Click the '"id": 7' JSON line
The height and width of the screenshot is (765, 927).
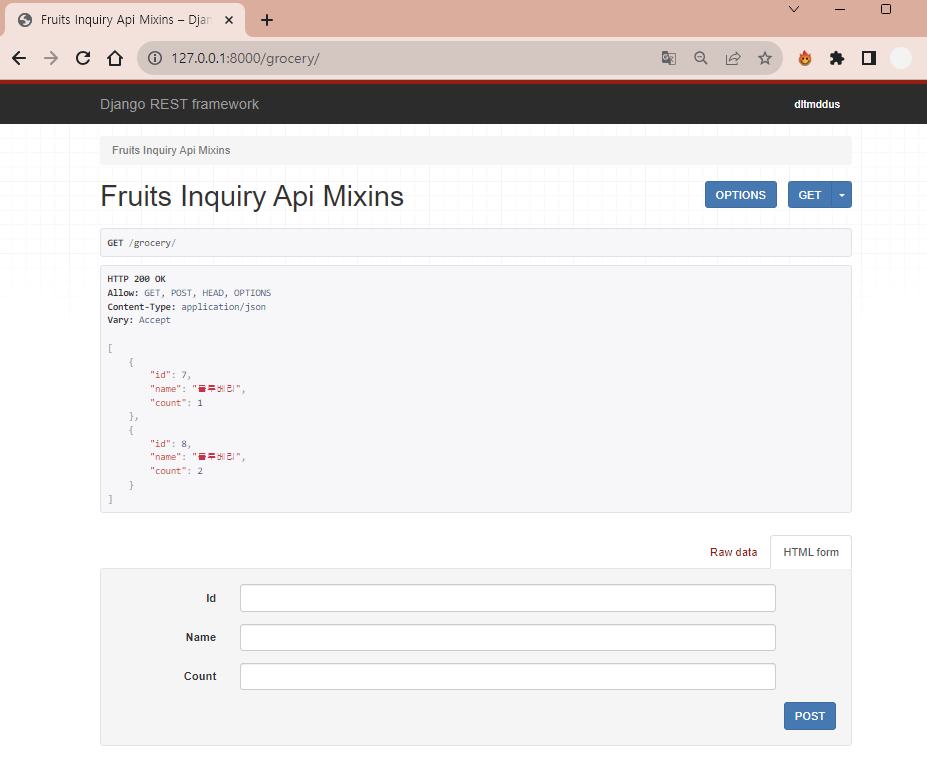[x=170, y=375]
